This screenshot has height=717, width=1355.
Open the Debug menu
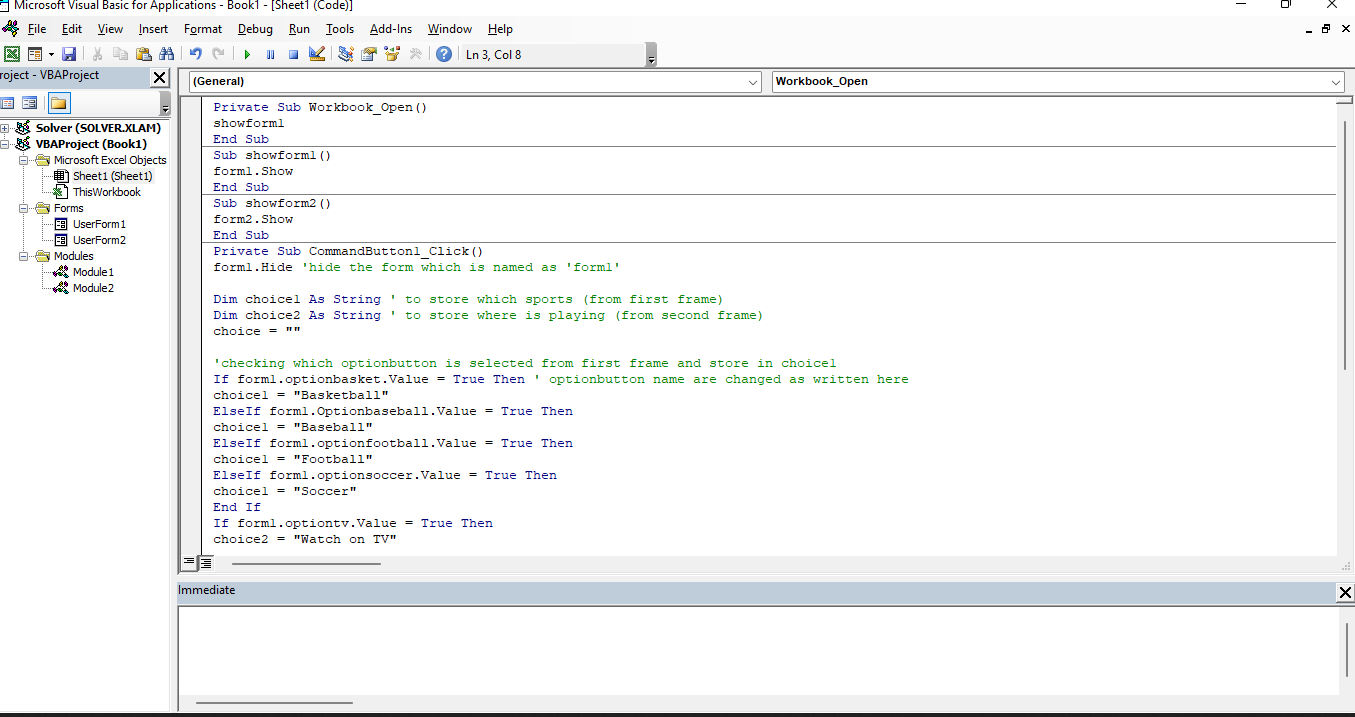coord(254,29)
